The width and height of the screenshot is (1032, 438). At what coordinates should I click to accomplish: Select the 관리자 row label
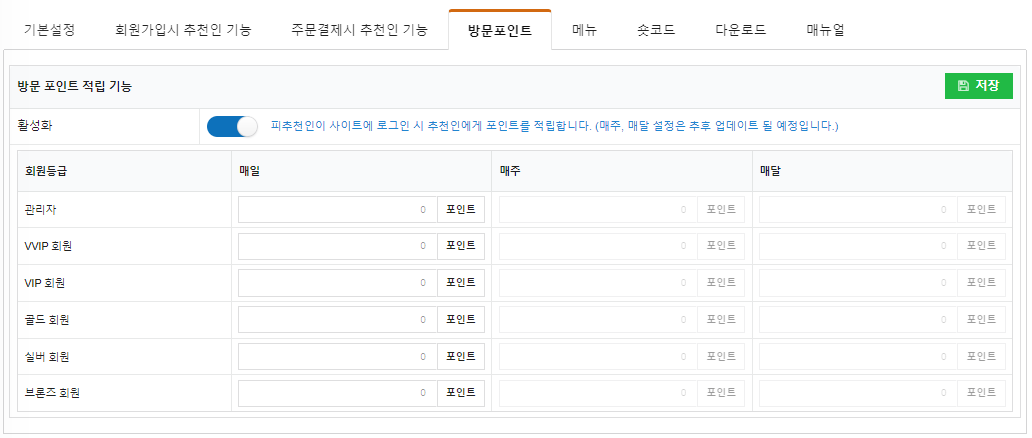coord(39,209)
